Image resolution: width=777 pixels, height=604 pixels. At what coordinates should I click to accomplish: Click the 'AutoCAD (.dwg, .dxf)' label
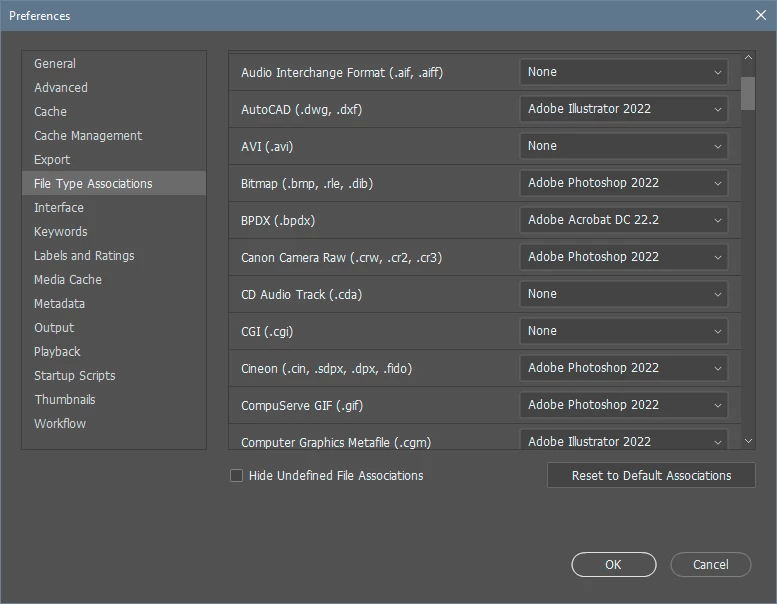click(301, 110)
